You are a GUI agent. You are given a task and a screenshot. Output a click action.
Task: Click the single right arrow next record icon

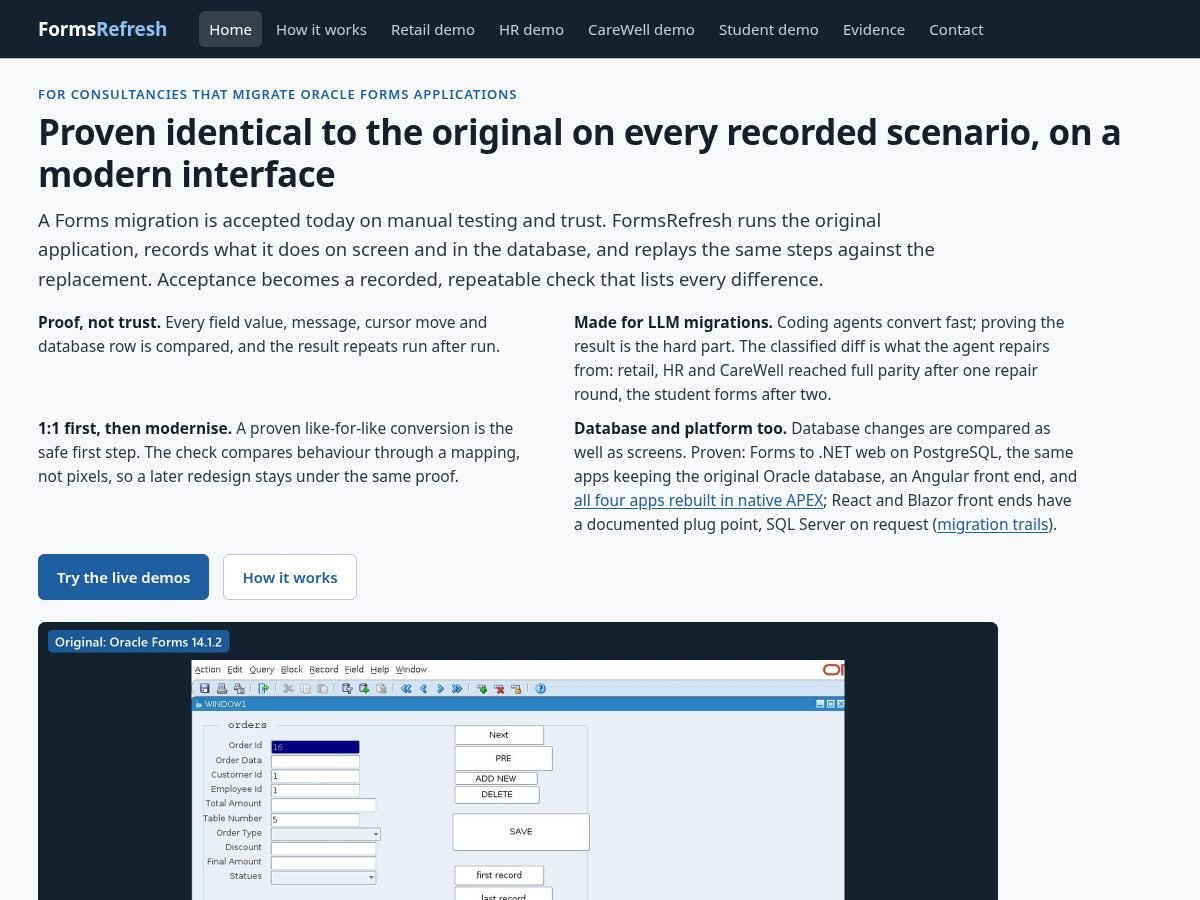pos(440,688)
